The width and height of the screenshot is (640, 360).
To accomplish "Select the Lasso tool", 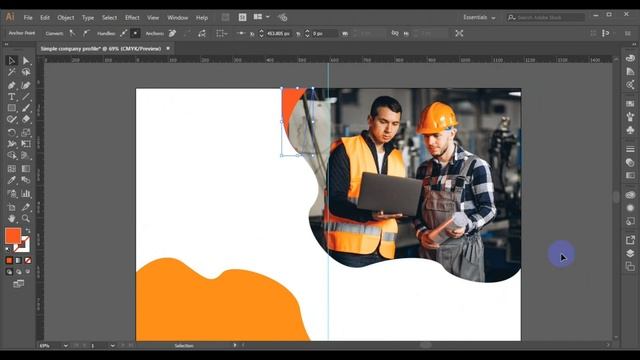I will click(x=26, y=72).
